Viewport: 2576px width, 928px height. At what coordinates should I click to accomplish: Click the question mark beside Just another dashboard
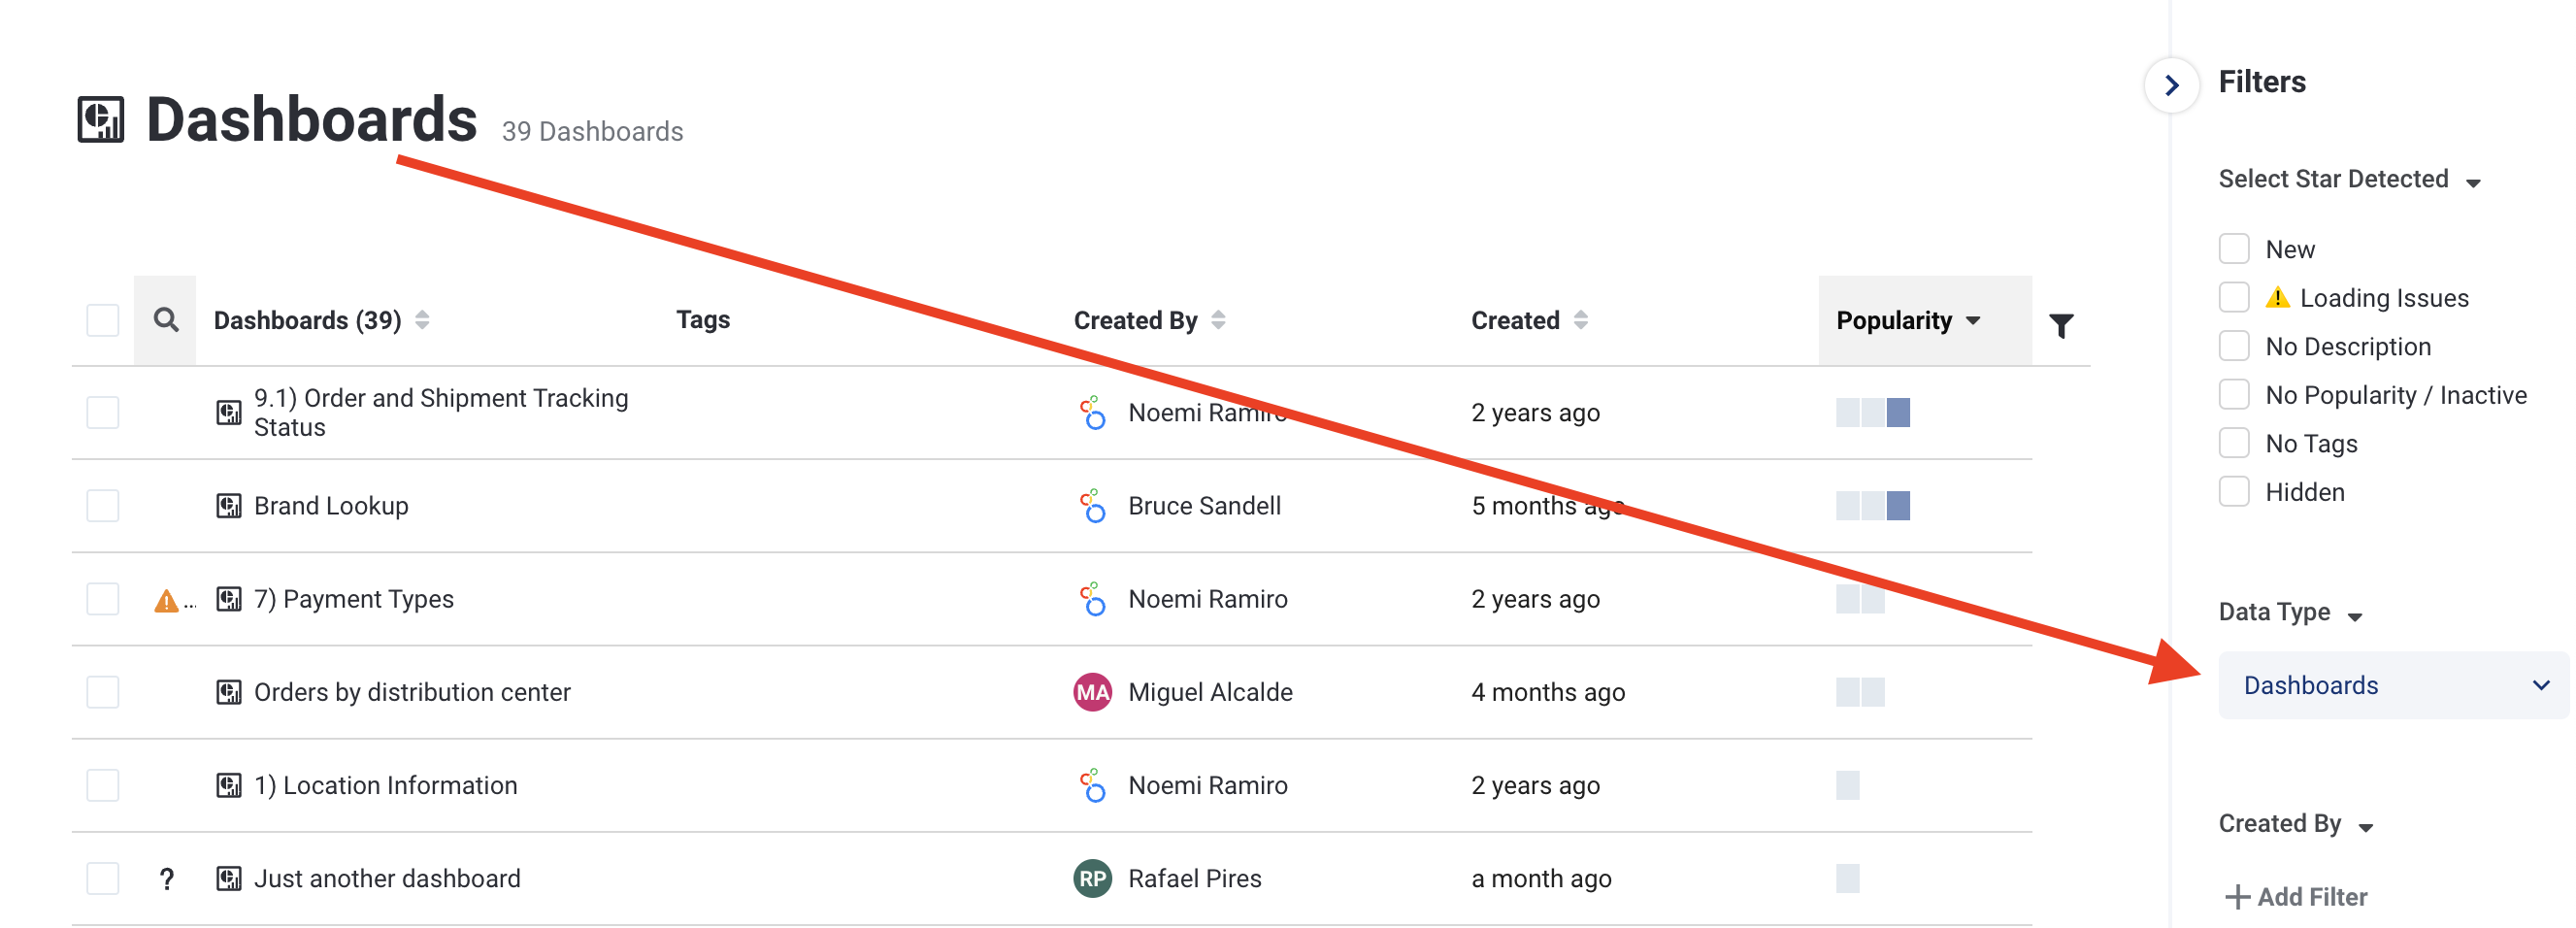point(167,879)
